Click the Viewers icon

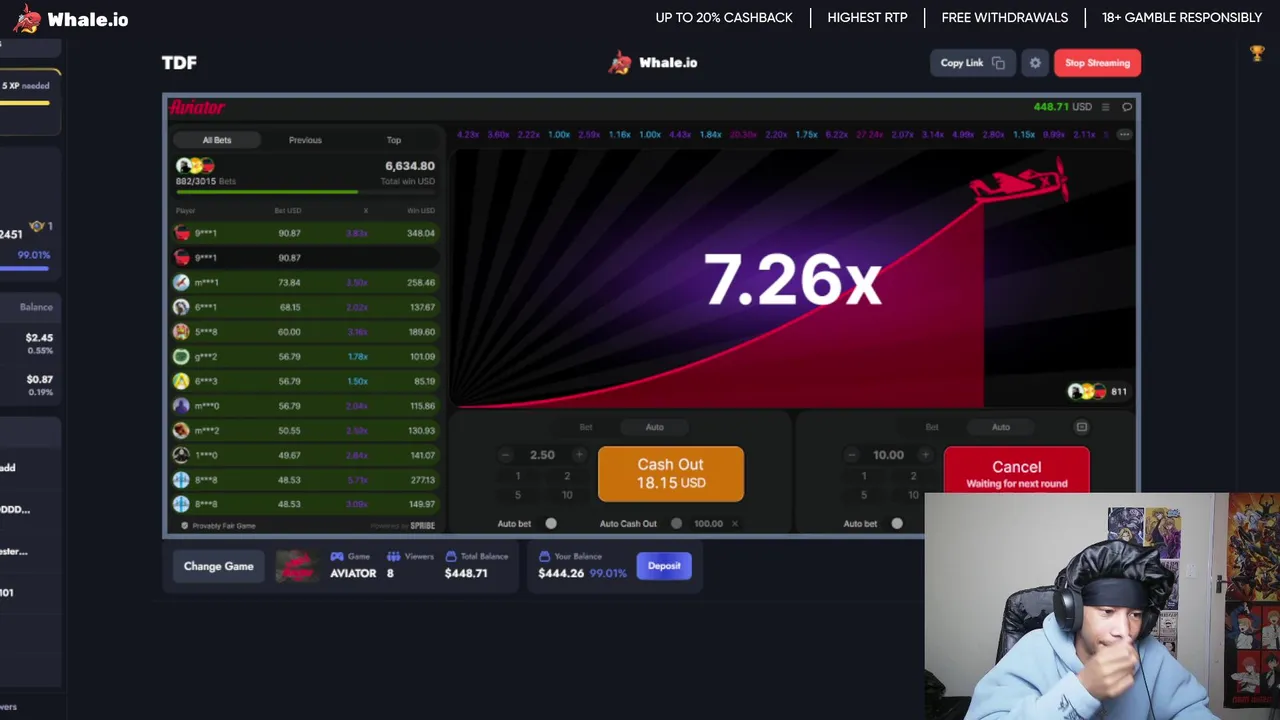[x=393, y=556]
